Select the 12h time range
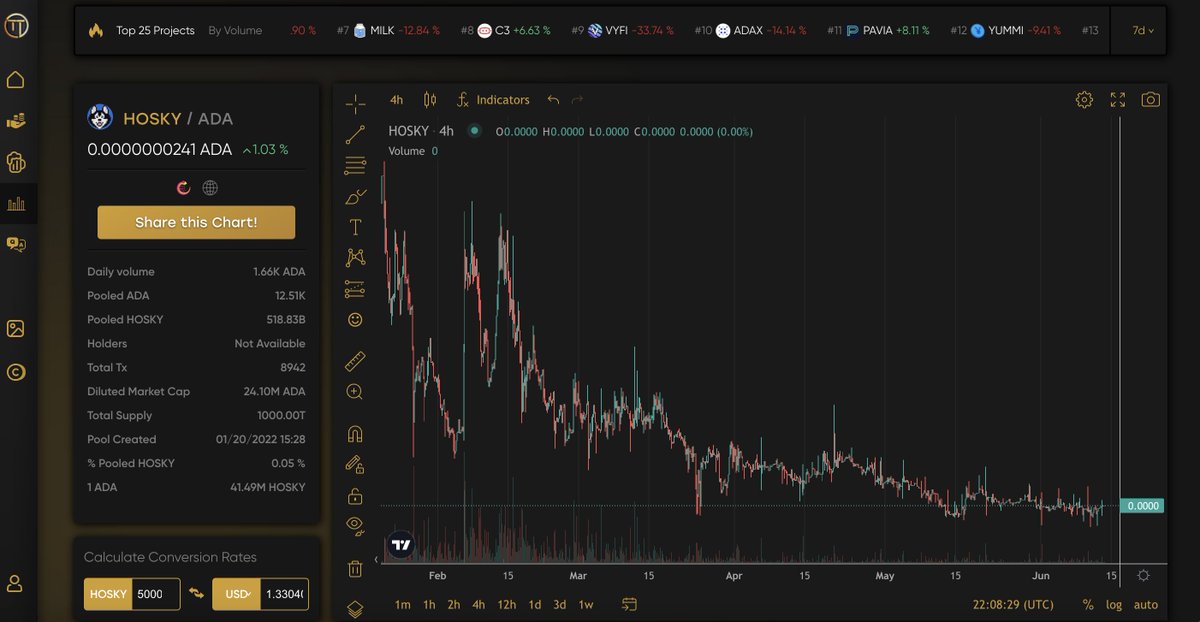 point(506,604)
